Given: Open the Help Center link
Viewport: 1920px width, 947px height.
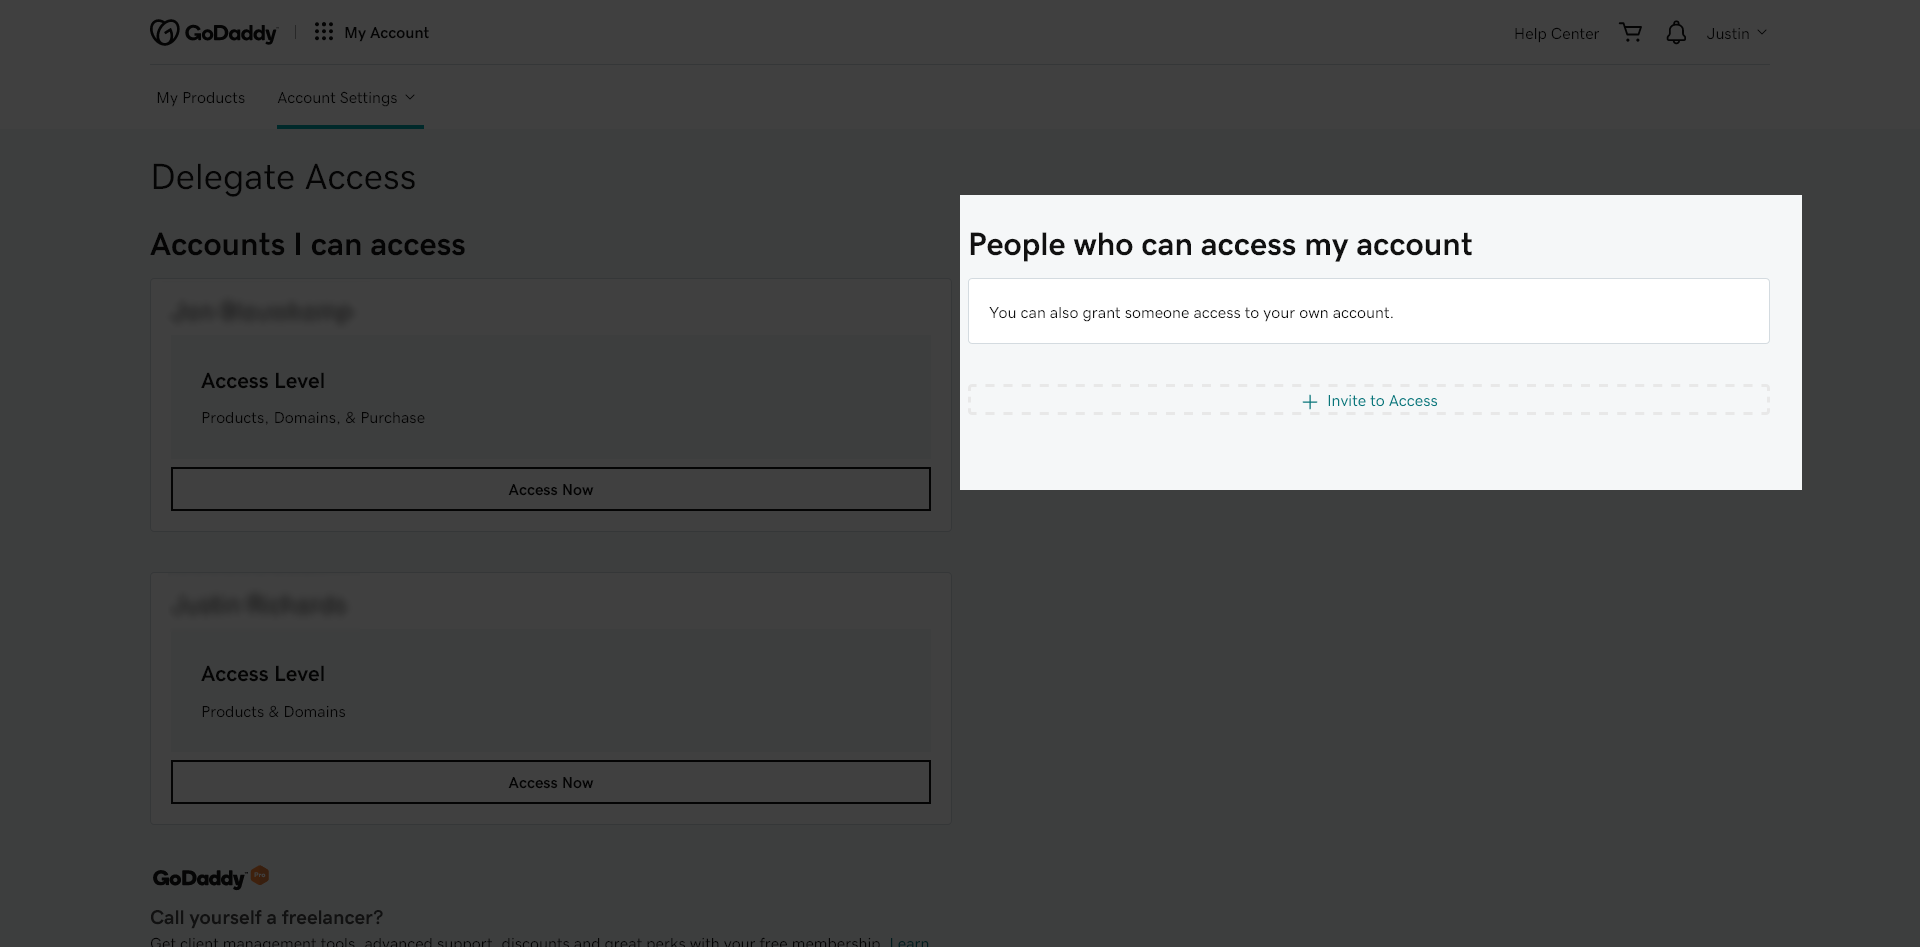Looking at the screenshot, I should pos(1555,34).
